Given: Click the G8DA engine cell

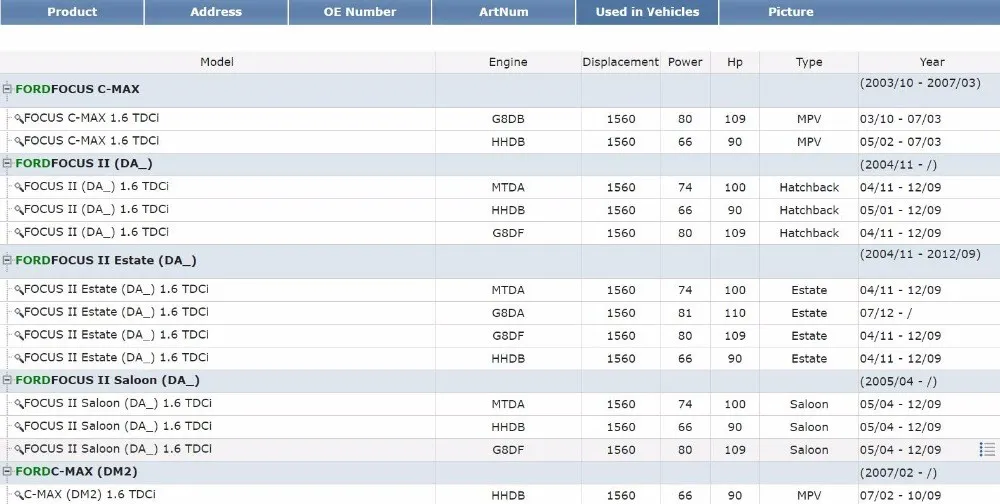Looking at the screenshot, I should (x=508, y=313).
